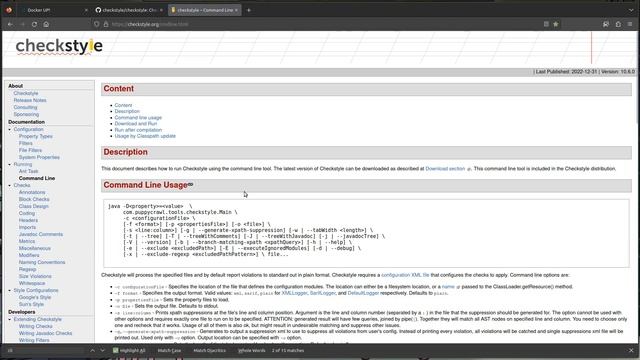Open File Filters in sidebar

coord(30,150)
